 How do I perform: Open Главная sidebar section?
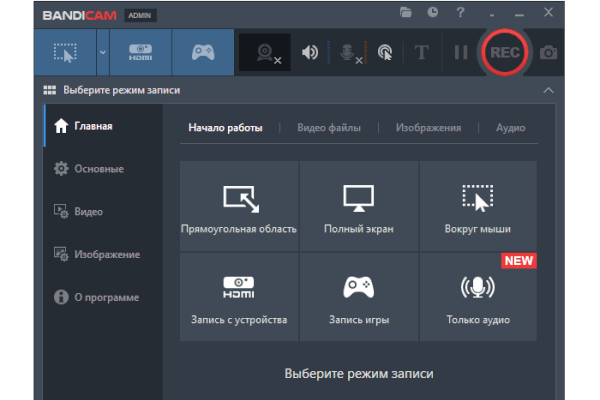click(103, 126)
